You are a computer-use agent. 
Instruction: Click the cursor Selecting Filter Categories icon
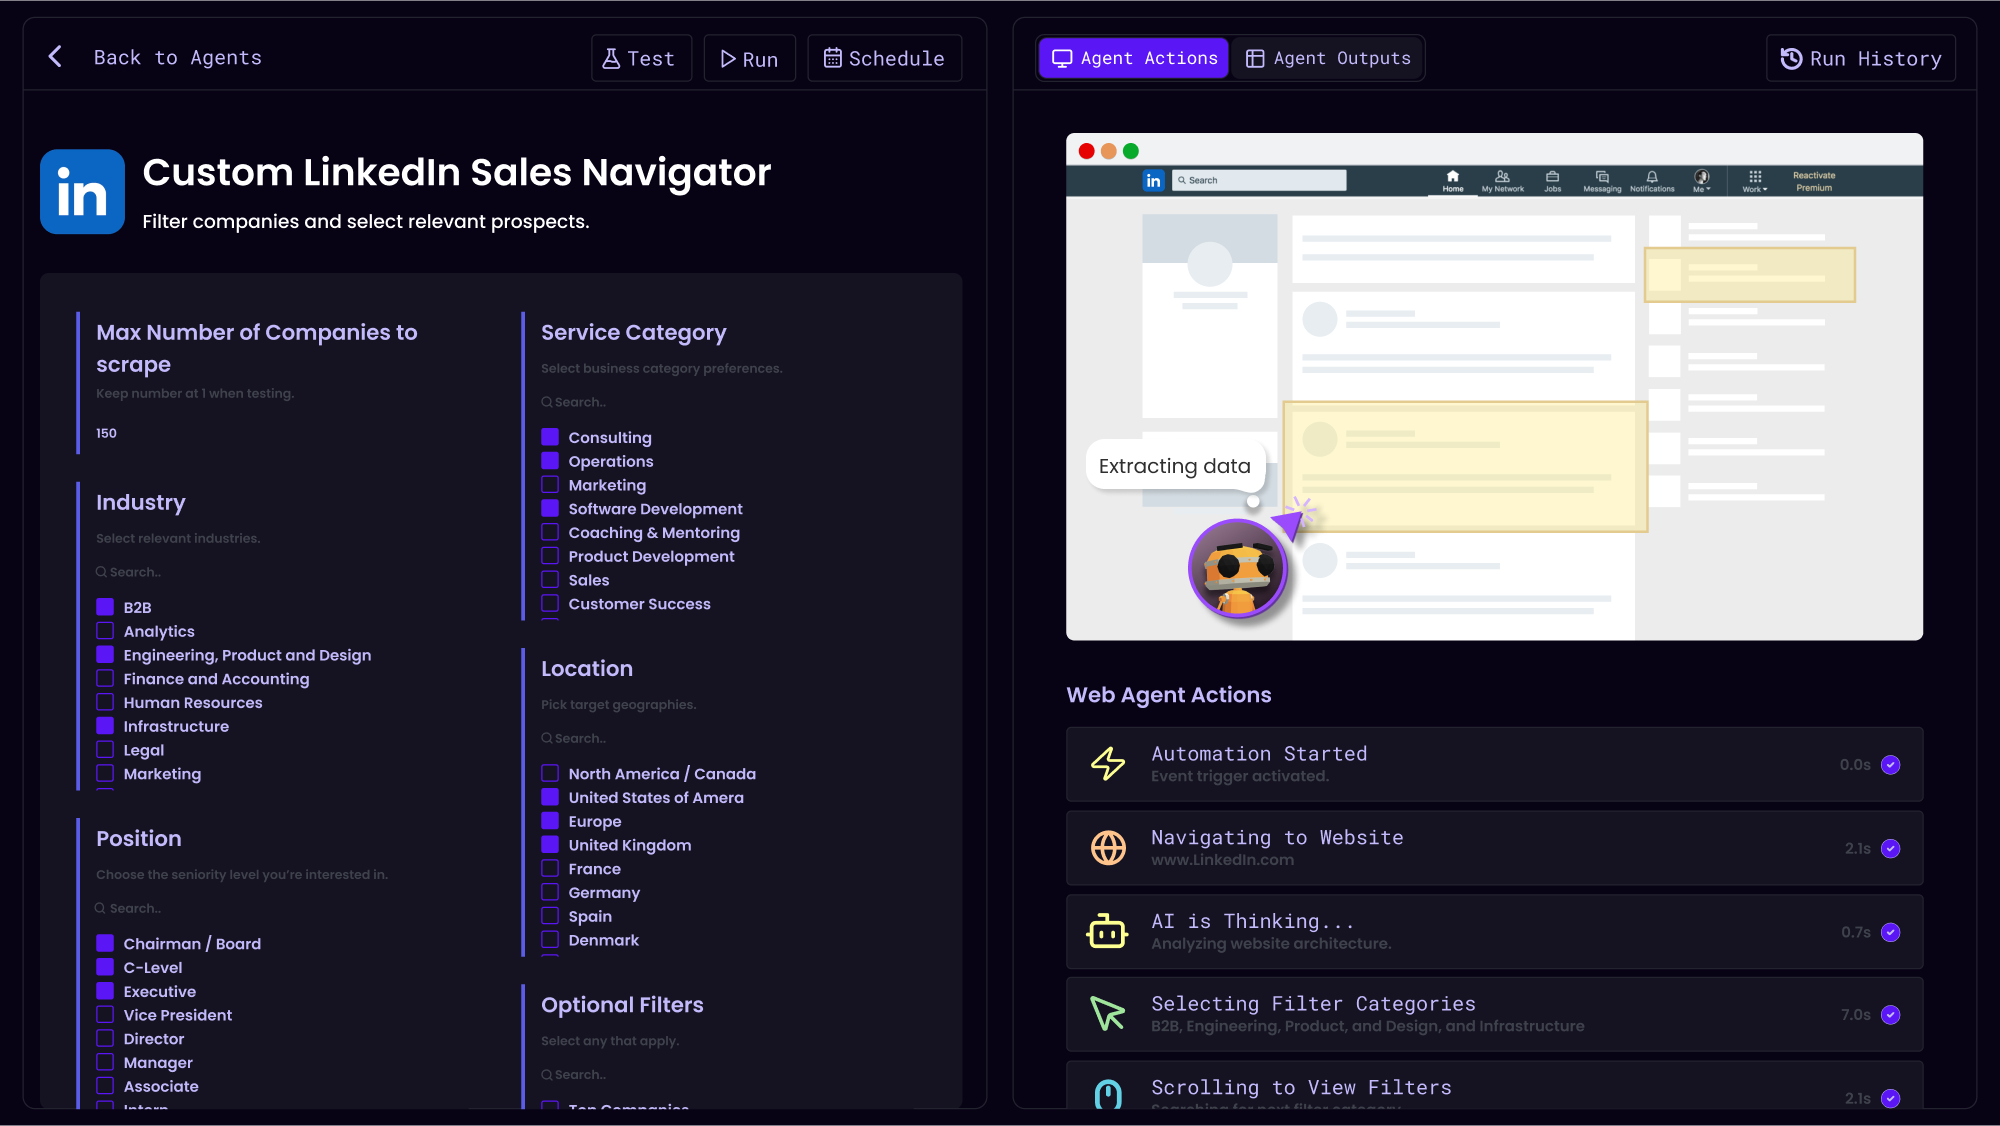pos(1108,1014)
